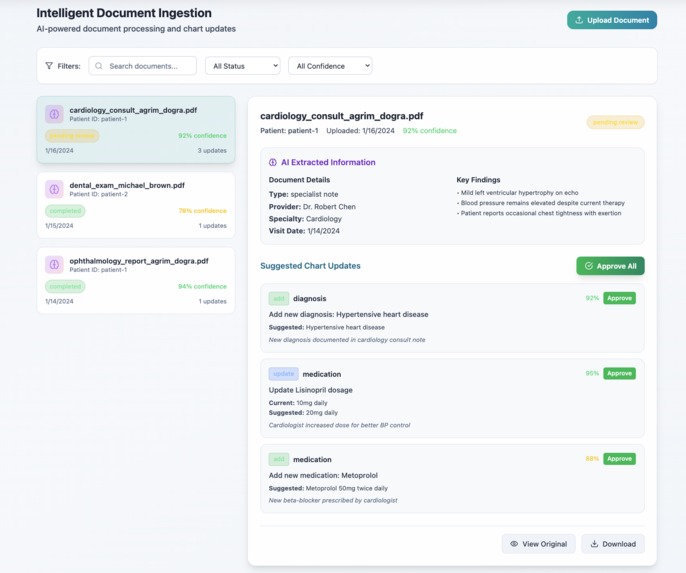686x573 pixels.
Task: Click the Intelligent Document Ingestion title
Action: [x=124, y=13]
